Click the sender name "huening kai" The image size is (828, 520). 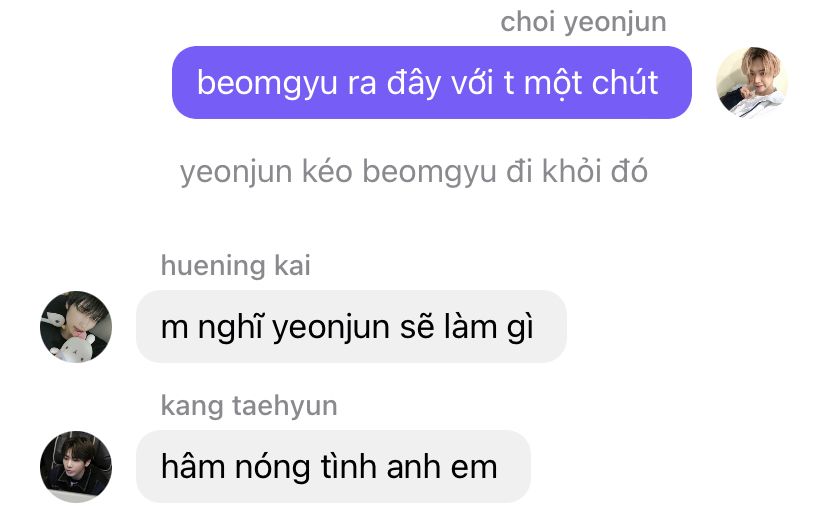point(236,265)
